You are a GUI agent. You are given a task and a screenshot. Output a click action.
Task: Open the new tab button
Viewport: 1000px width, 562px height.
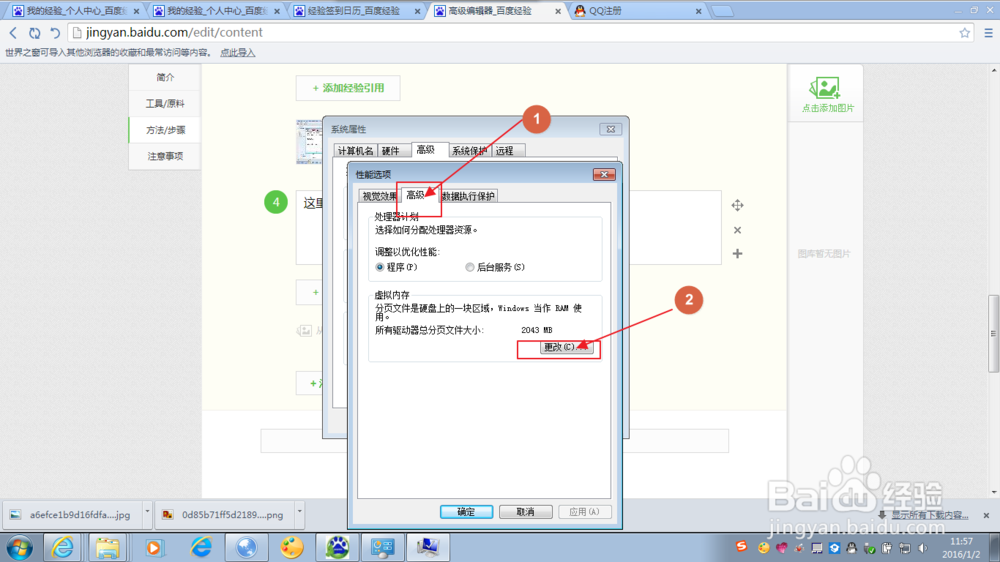[722, 11]
